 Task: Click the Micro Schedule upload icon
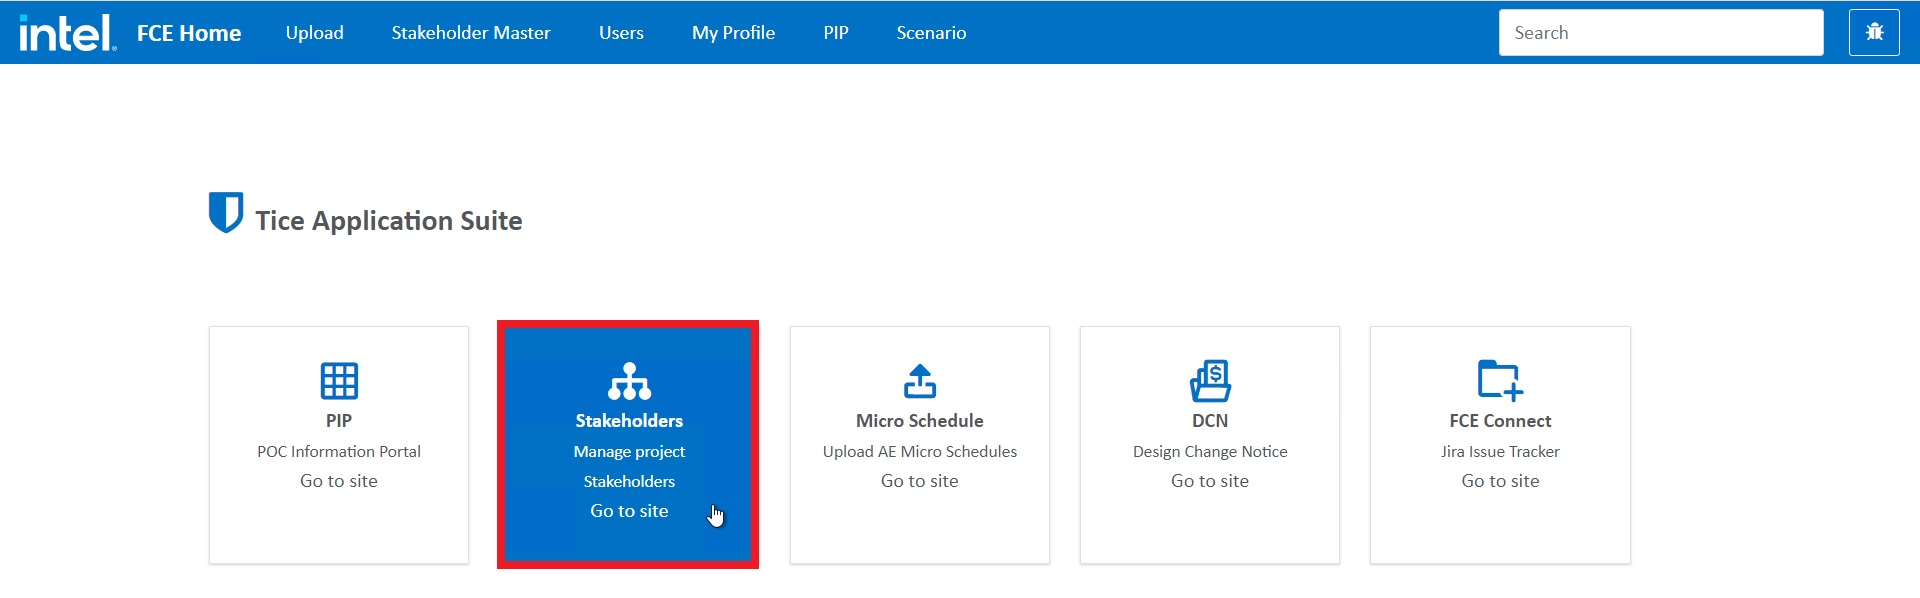coord(919,381)
